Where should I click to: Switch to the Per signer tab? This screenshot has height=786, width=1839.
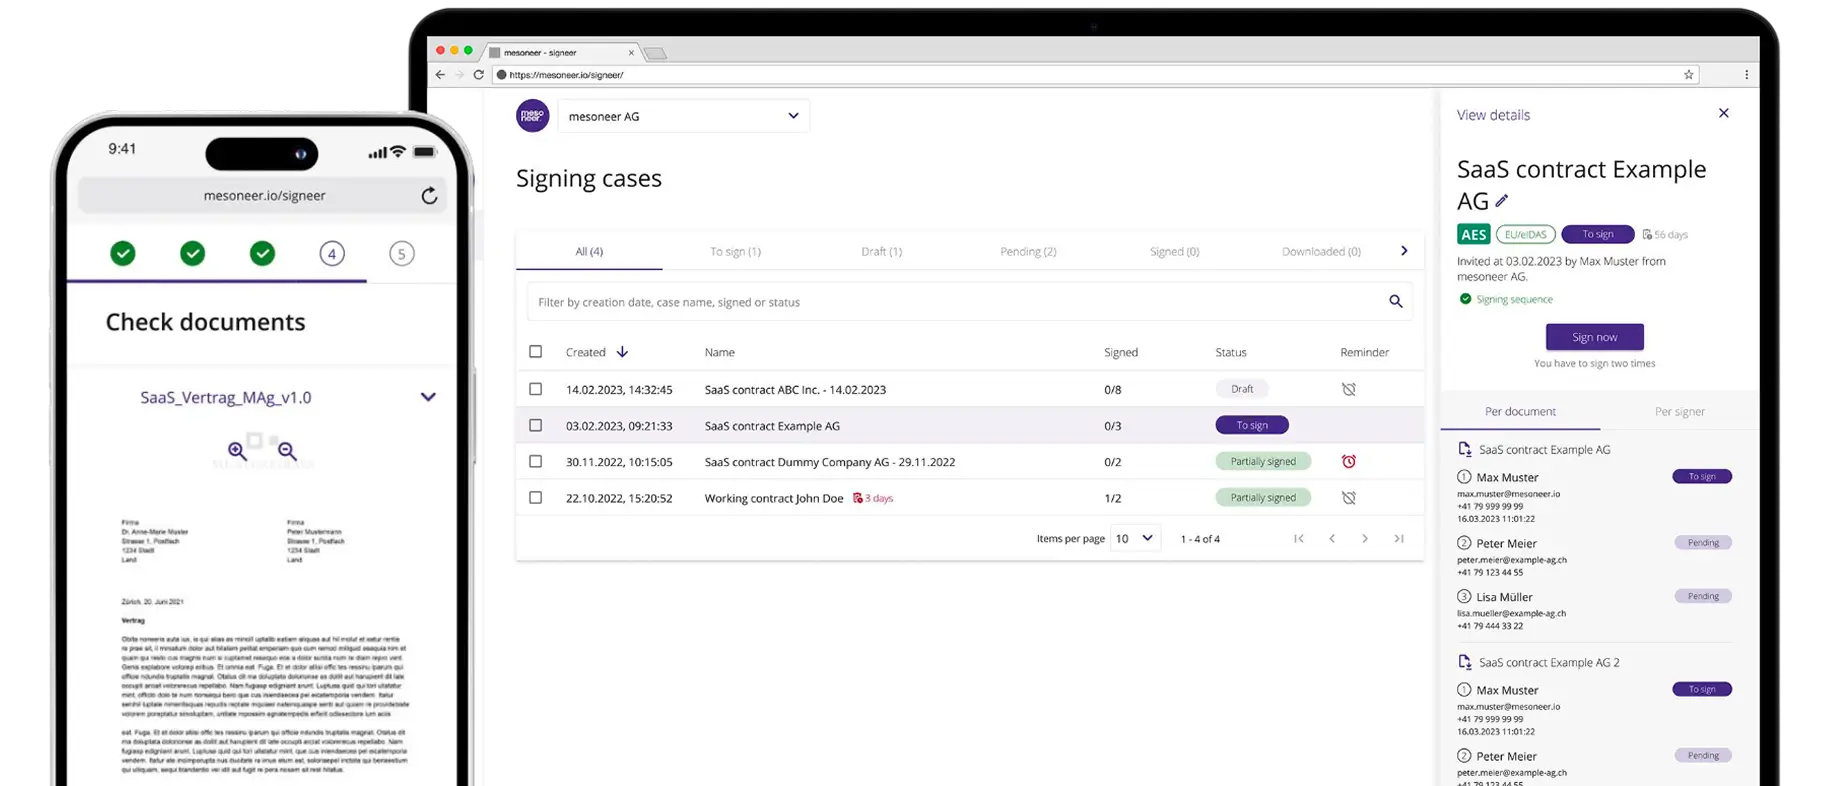coord(1680,411)
